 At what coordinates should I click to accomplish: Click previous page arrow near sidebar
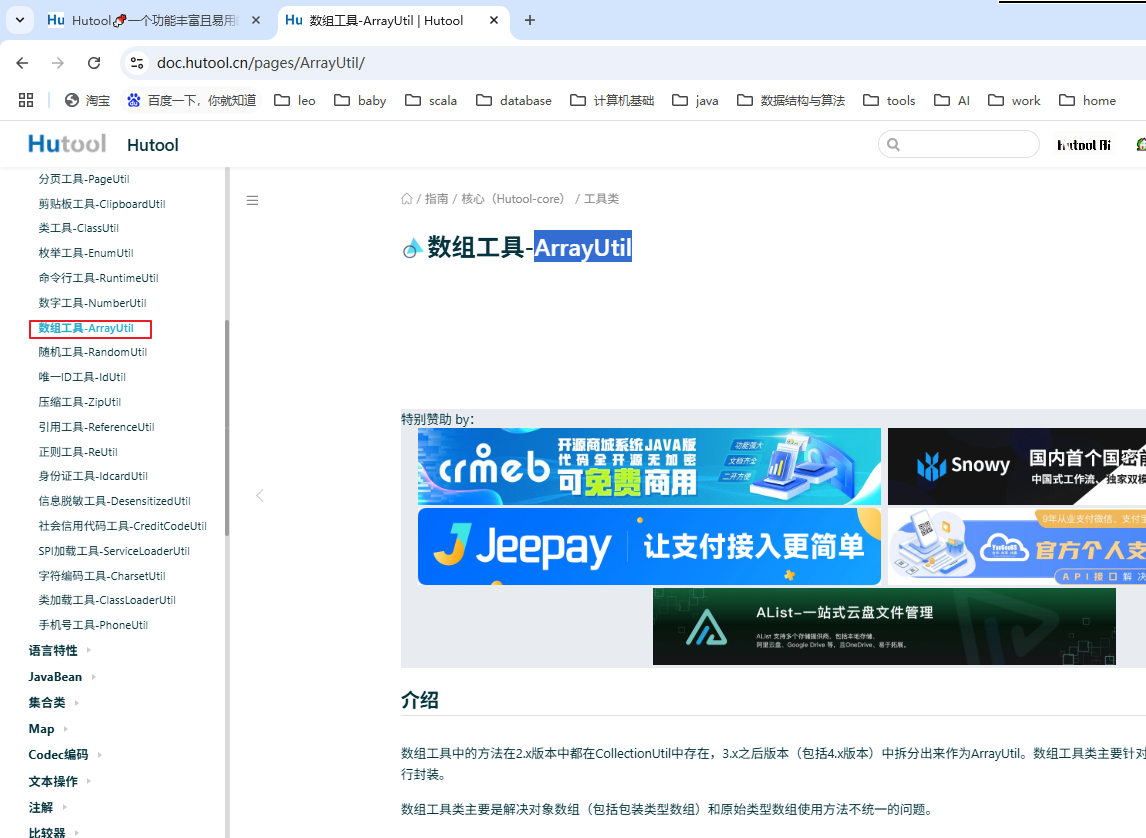click(259, 495)
